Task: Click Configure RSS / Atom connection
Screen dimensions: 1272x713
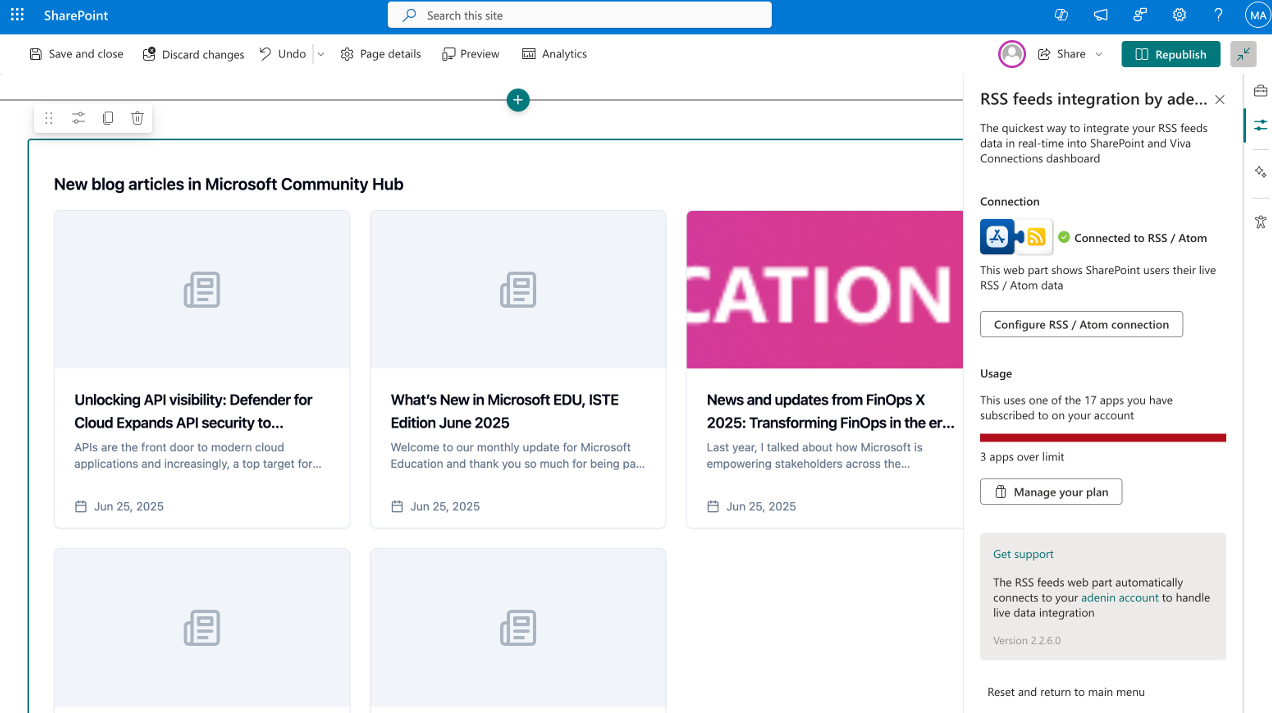Action: coord(1081,324)
